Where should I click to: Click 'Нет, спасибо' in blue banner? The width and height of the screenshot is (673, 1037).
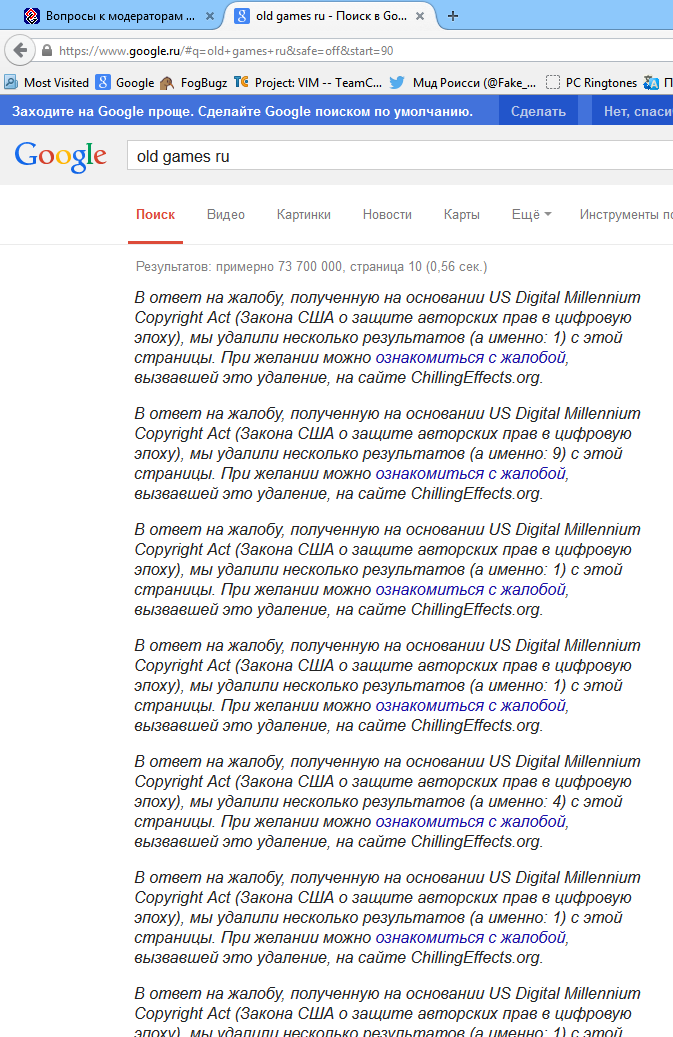click(x=632, y=111)
